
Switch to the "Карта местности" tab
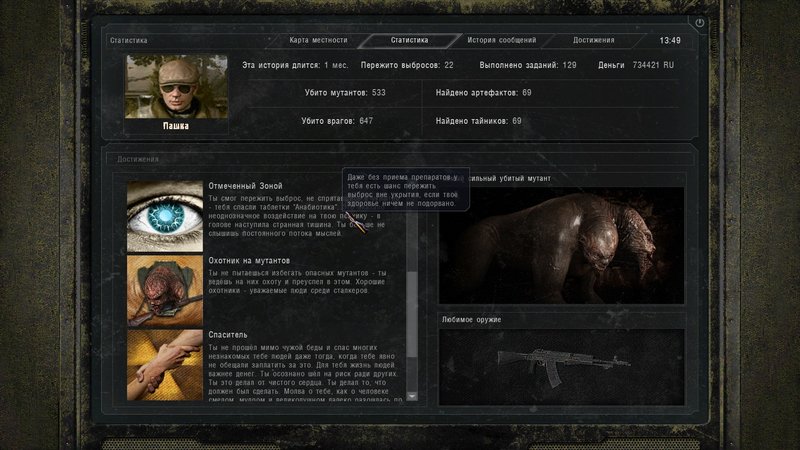click(318, 40)
